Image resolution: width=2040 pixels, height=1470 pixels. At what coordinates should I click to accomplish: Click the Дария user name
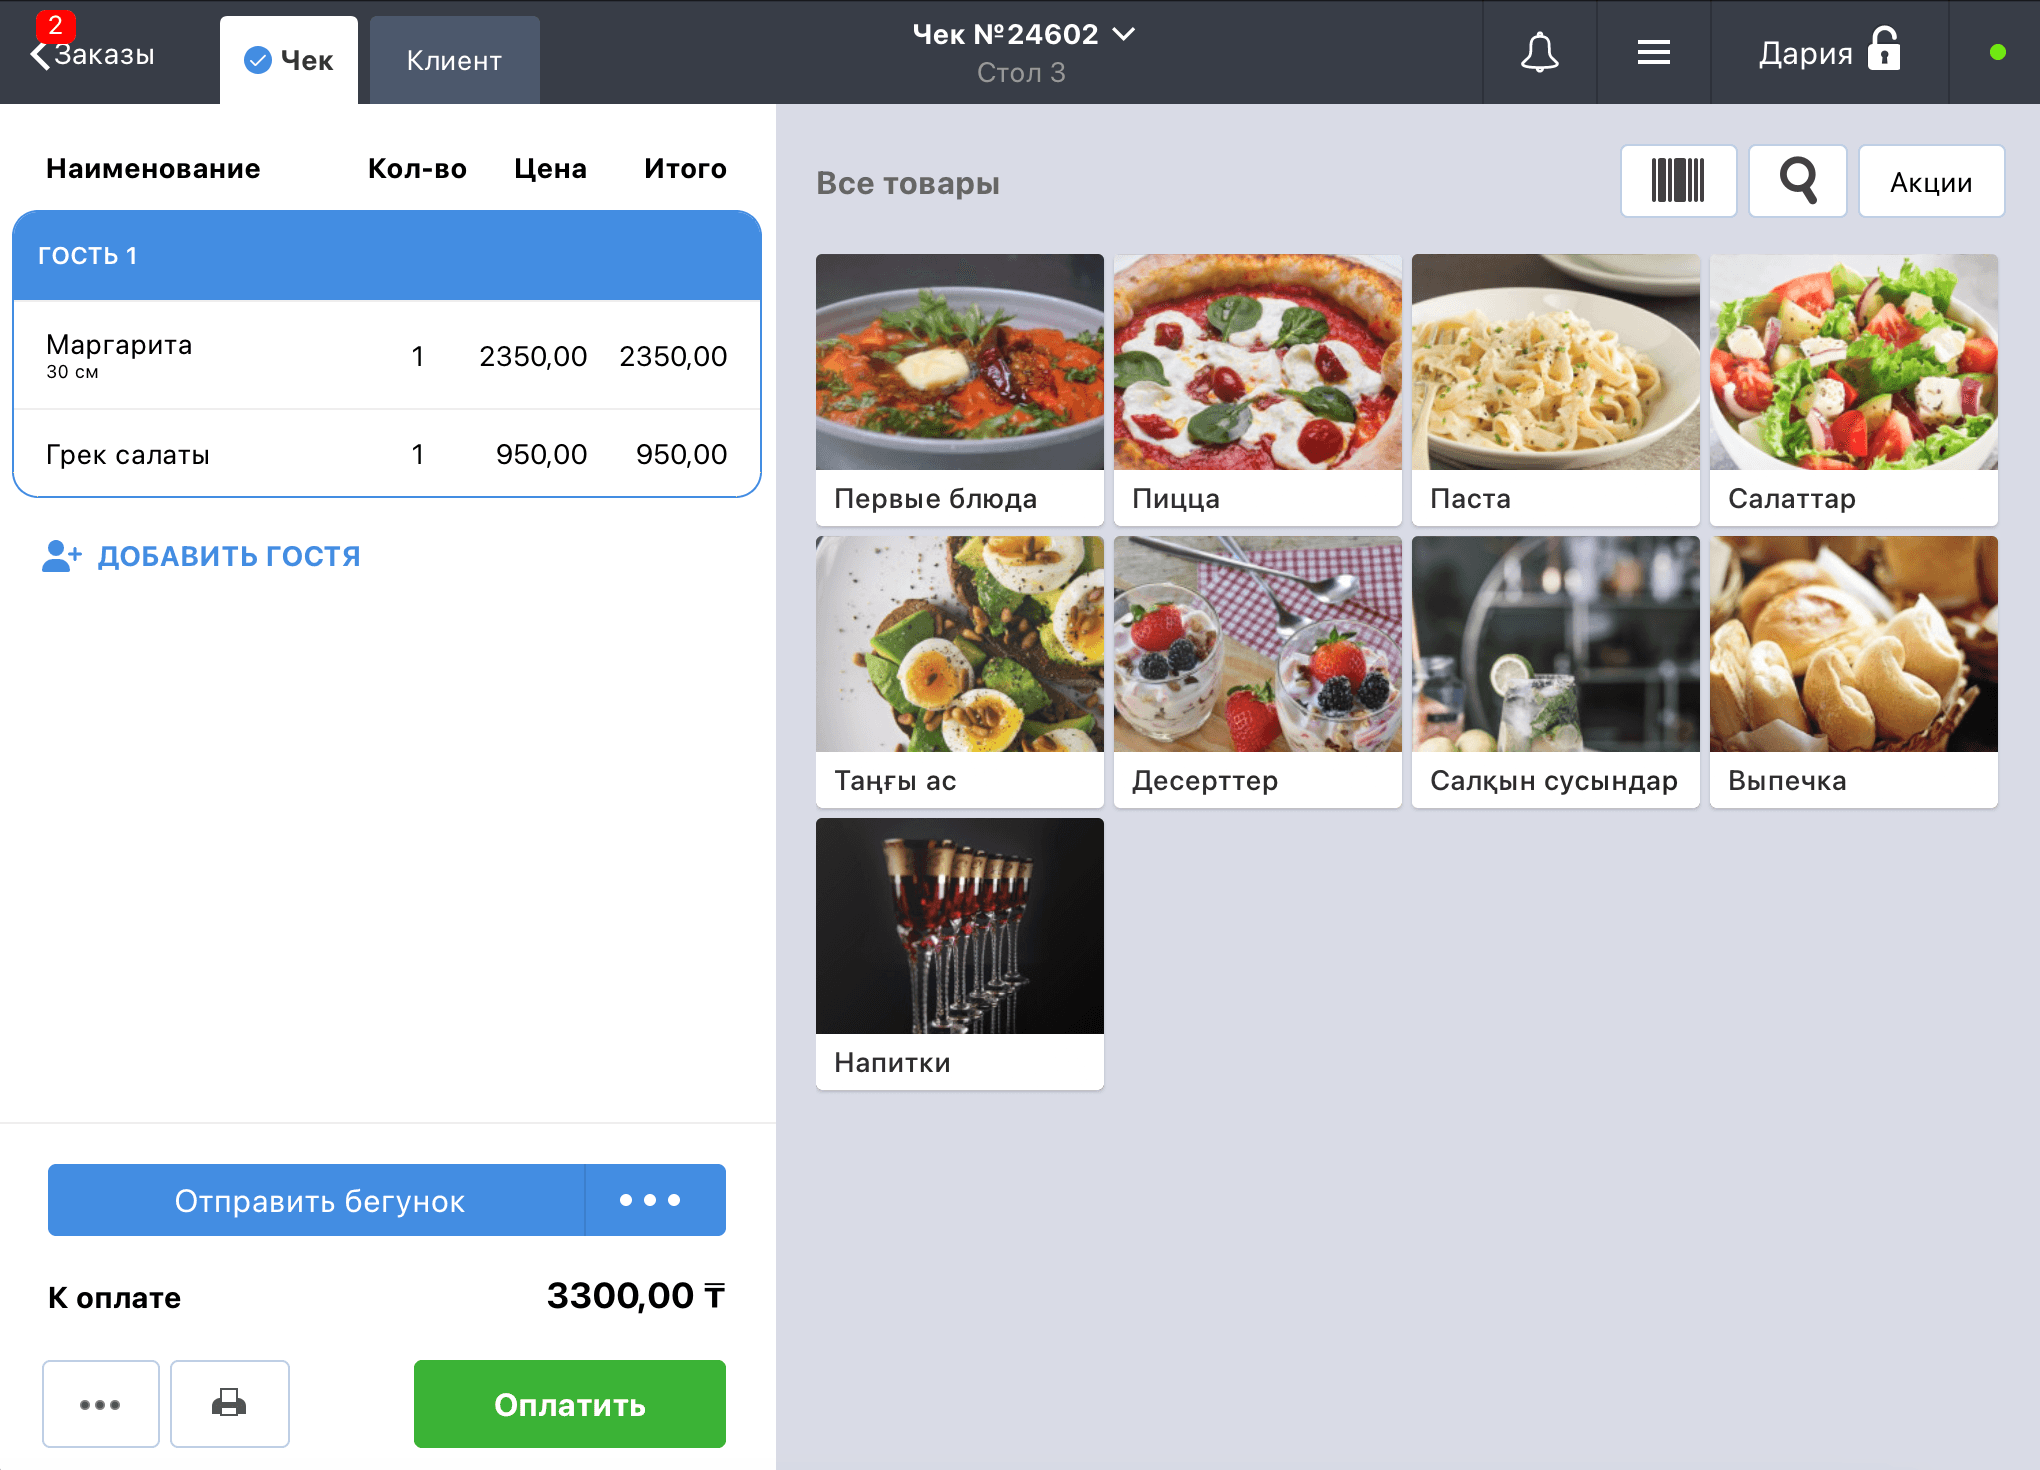[1806, 53]
